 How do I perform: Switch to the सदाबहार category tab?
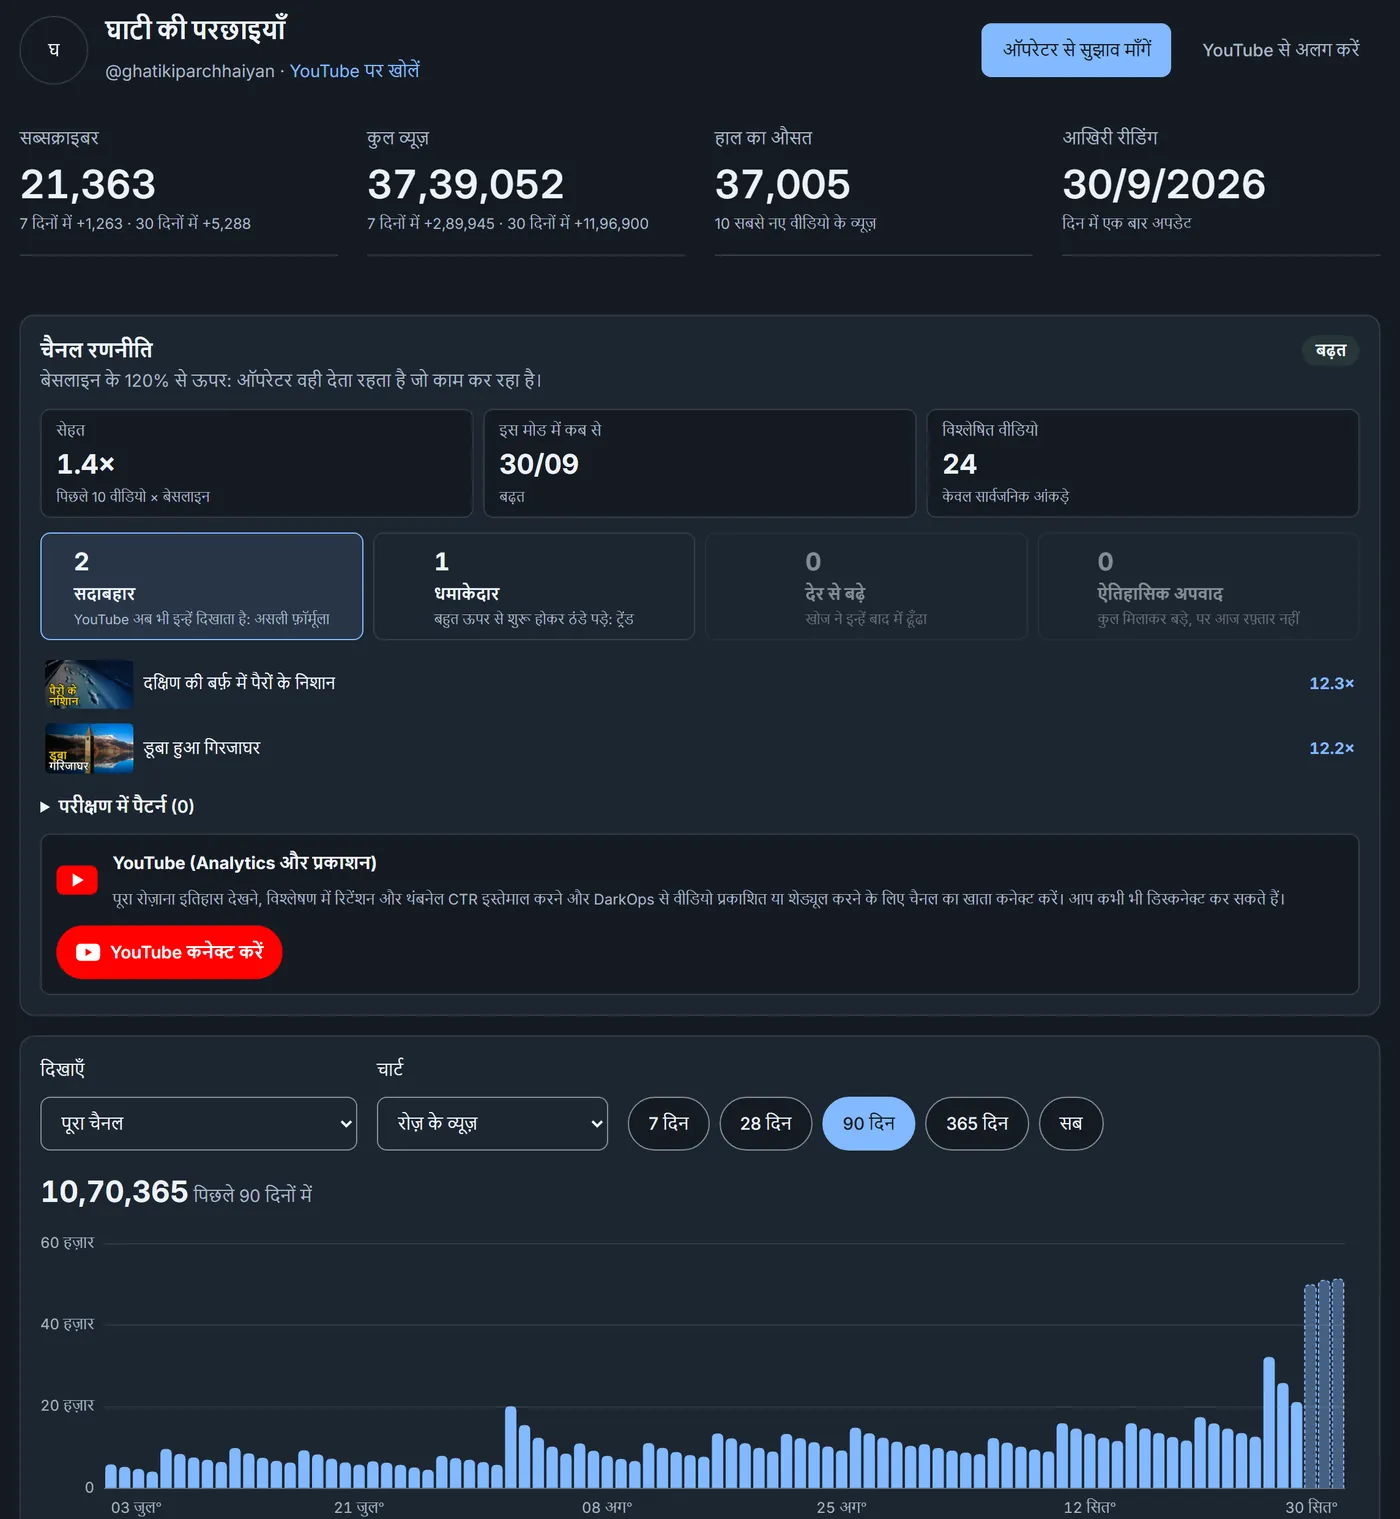tap(202, 586)
